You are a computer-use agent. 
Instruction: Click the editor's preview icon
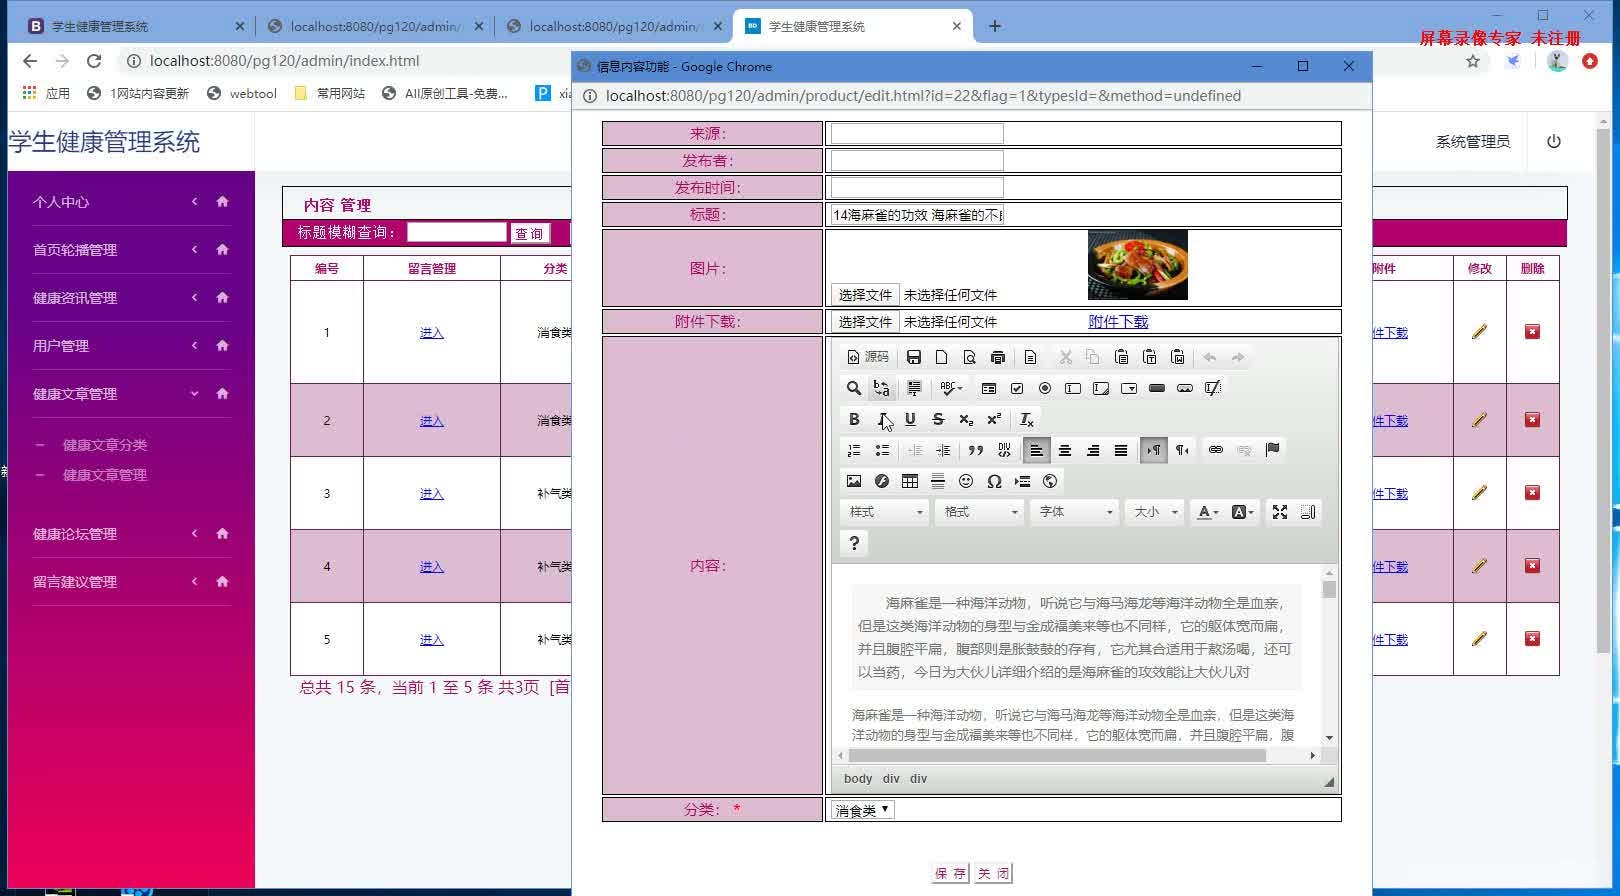click(970, 357)
